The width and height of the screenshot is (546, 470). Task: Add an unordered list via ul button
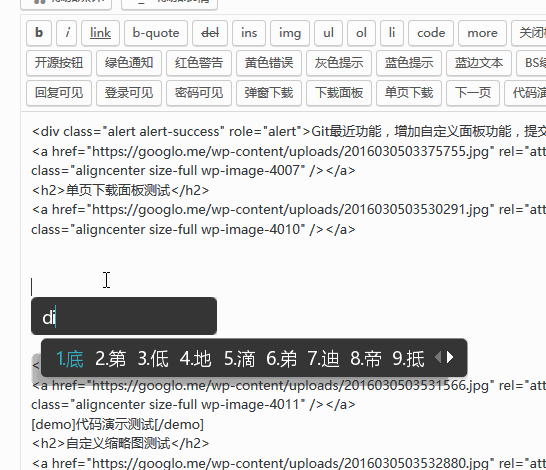pos(328,33)
